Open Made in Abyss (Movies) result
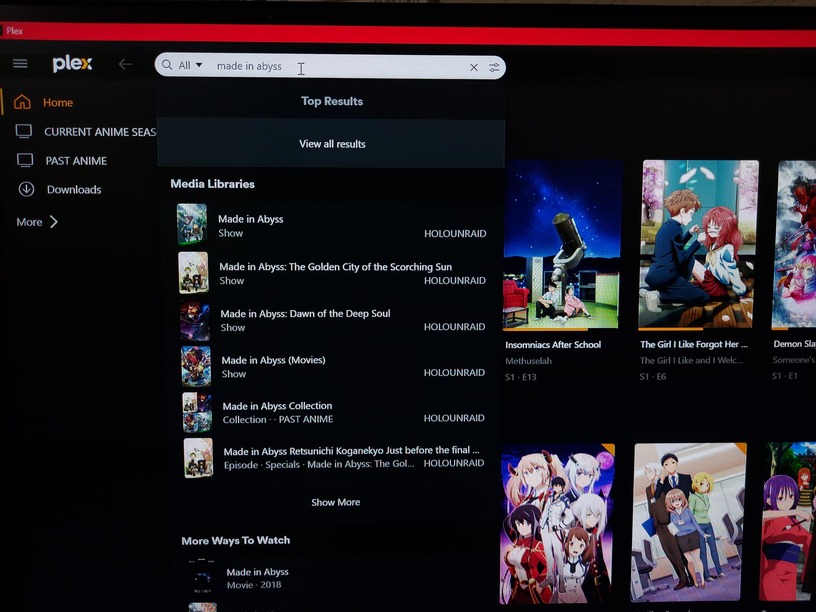 point(332,366)
